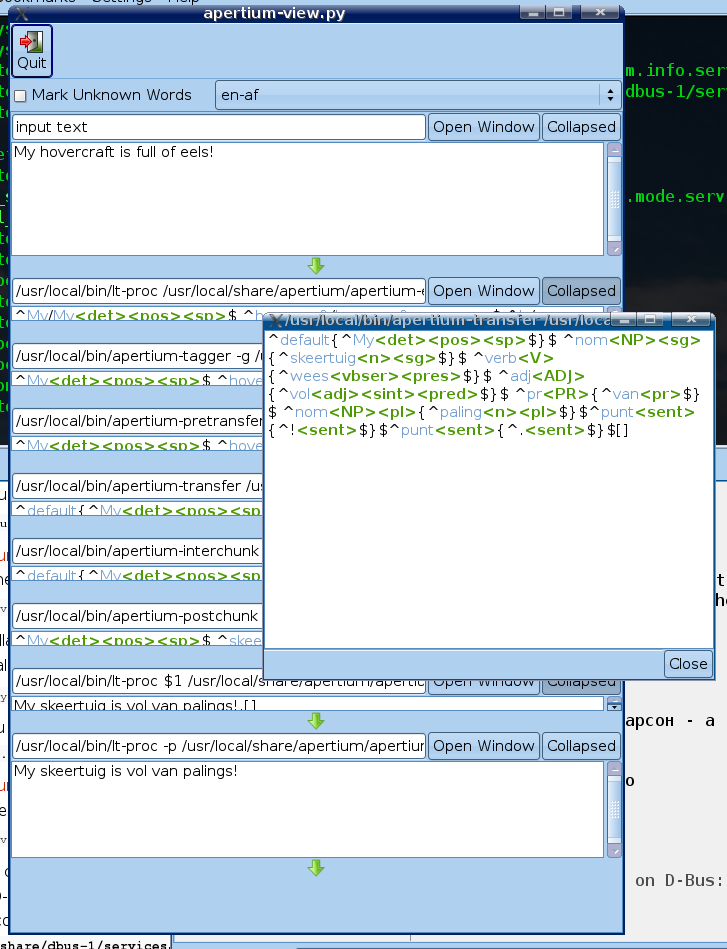Screen dimensions: 727x949
Task: Click apertium-transfer command field in main window
Action: [138, 486]
